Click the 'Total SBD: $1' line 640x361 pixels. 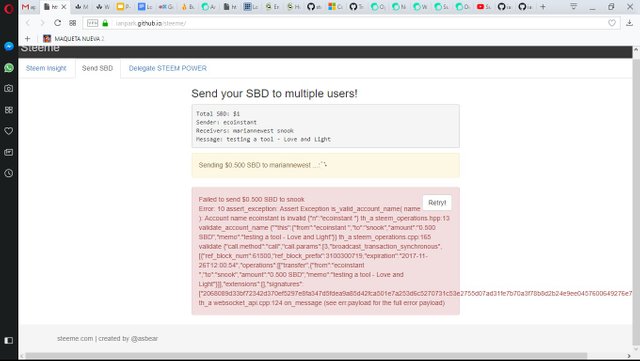[218, 114]
